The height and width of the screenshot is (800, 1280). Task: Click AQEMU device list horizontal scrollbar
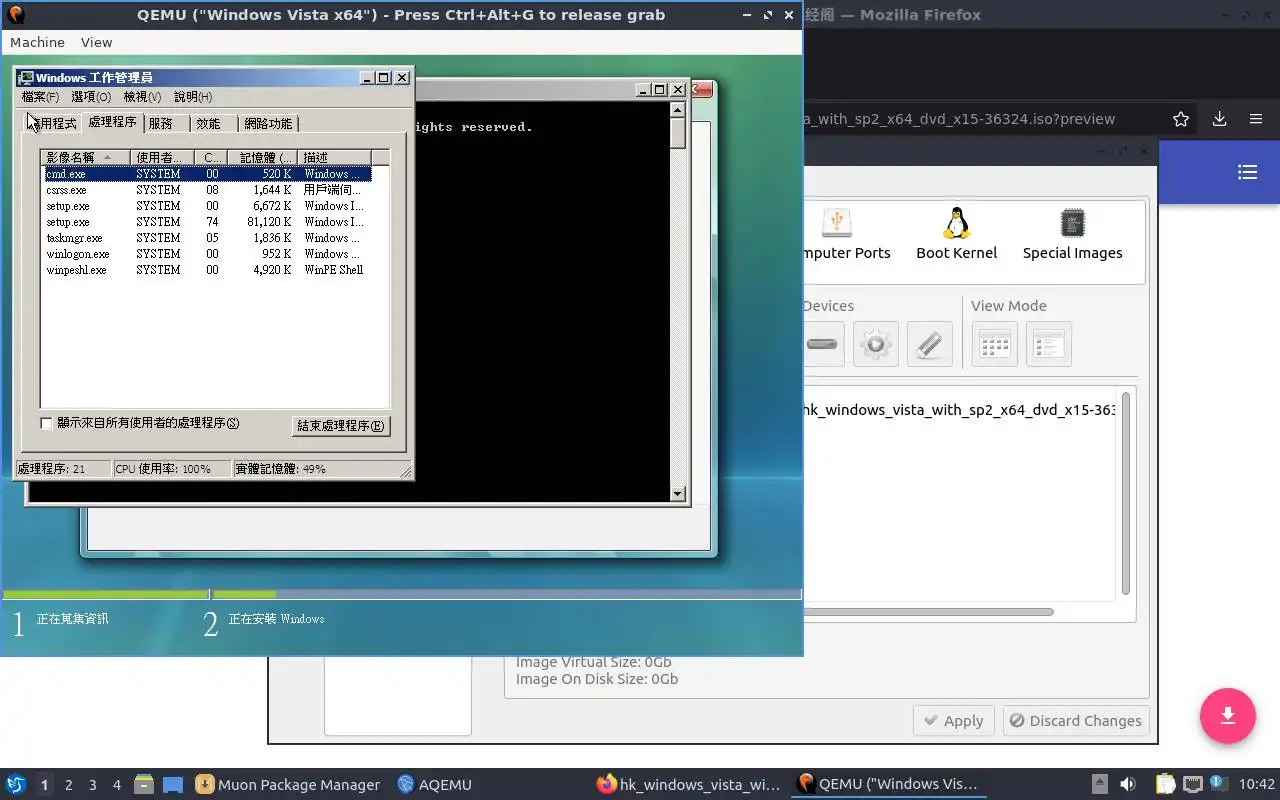(927, 612)
